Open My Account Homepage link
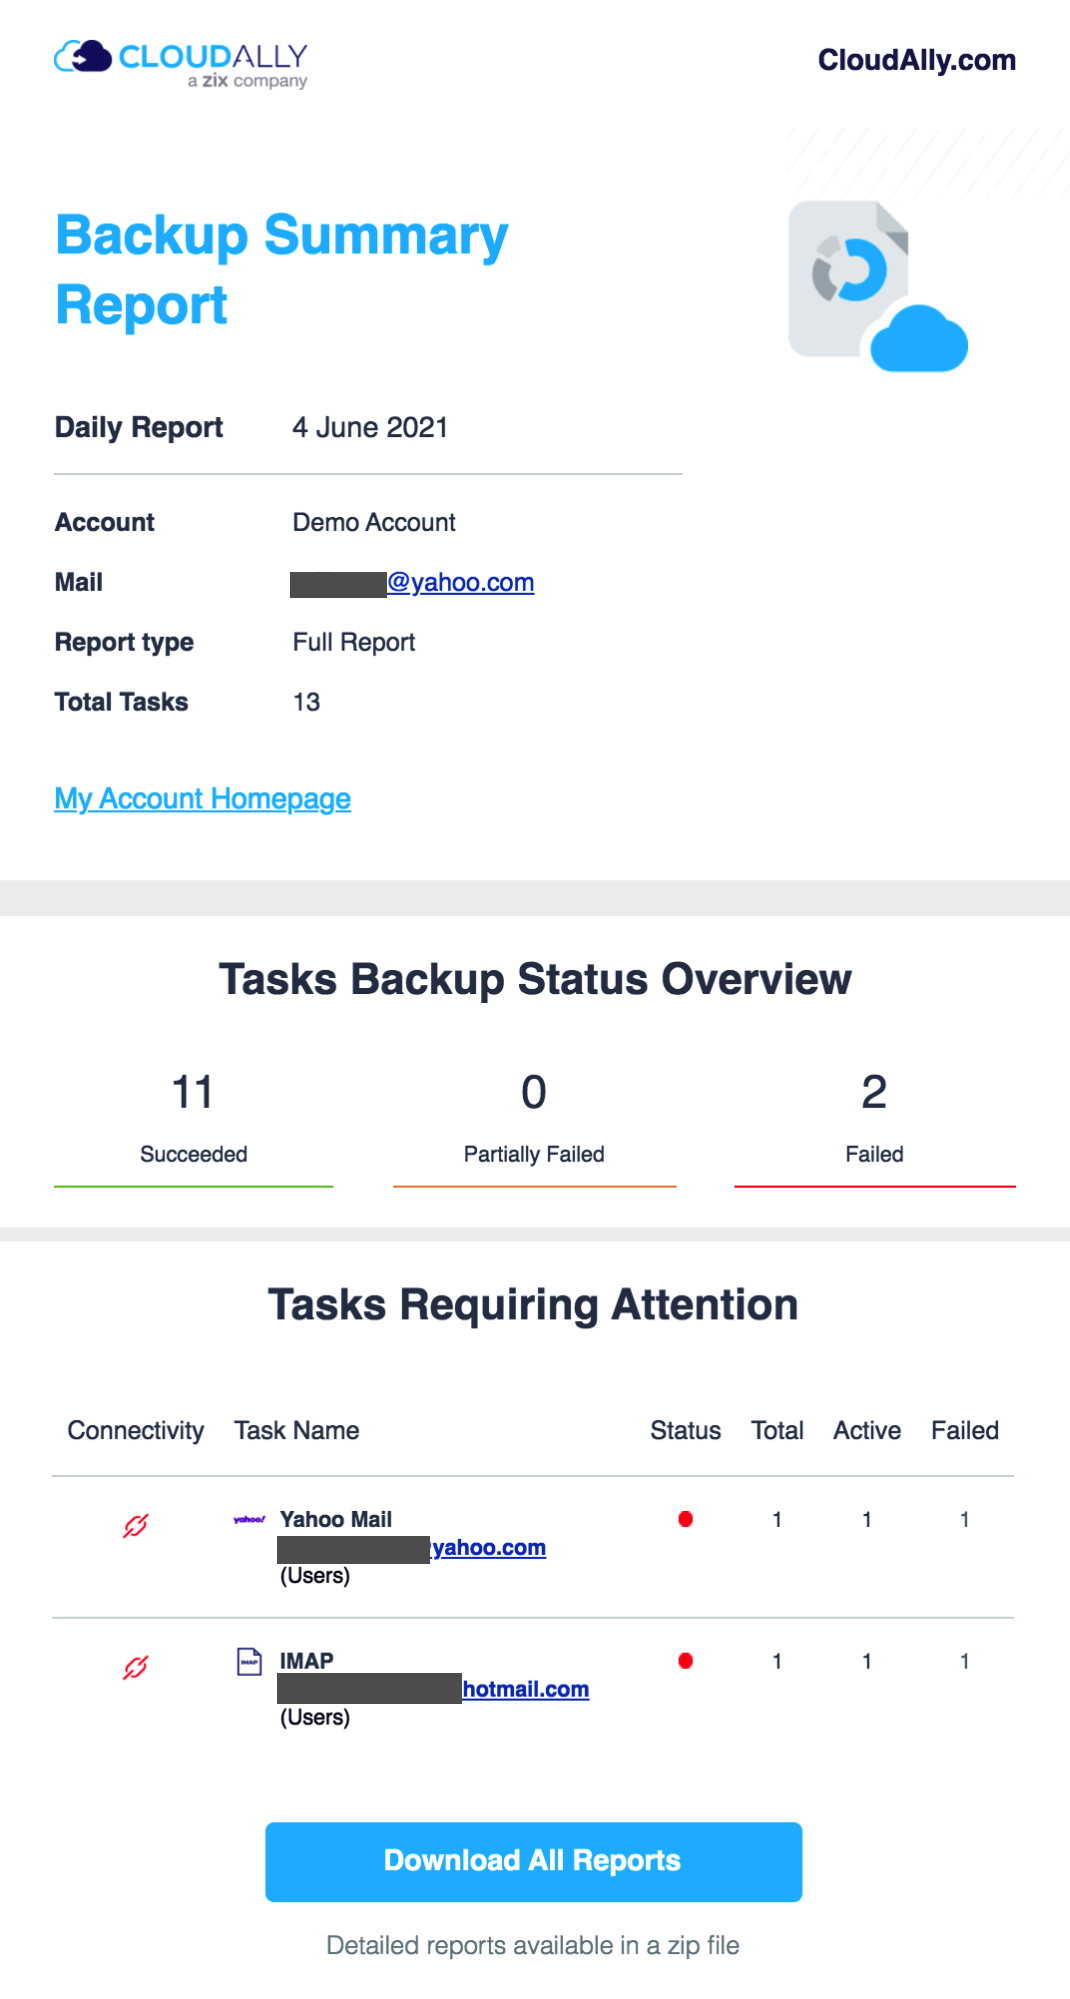1070x1999 pixels. (203, 798)
